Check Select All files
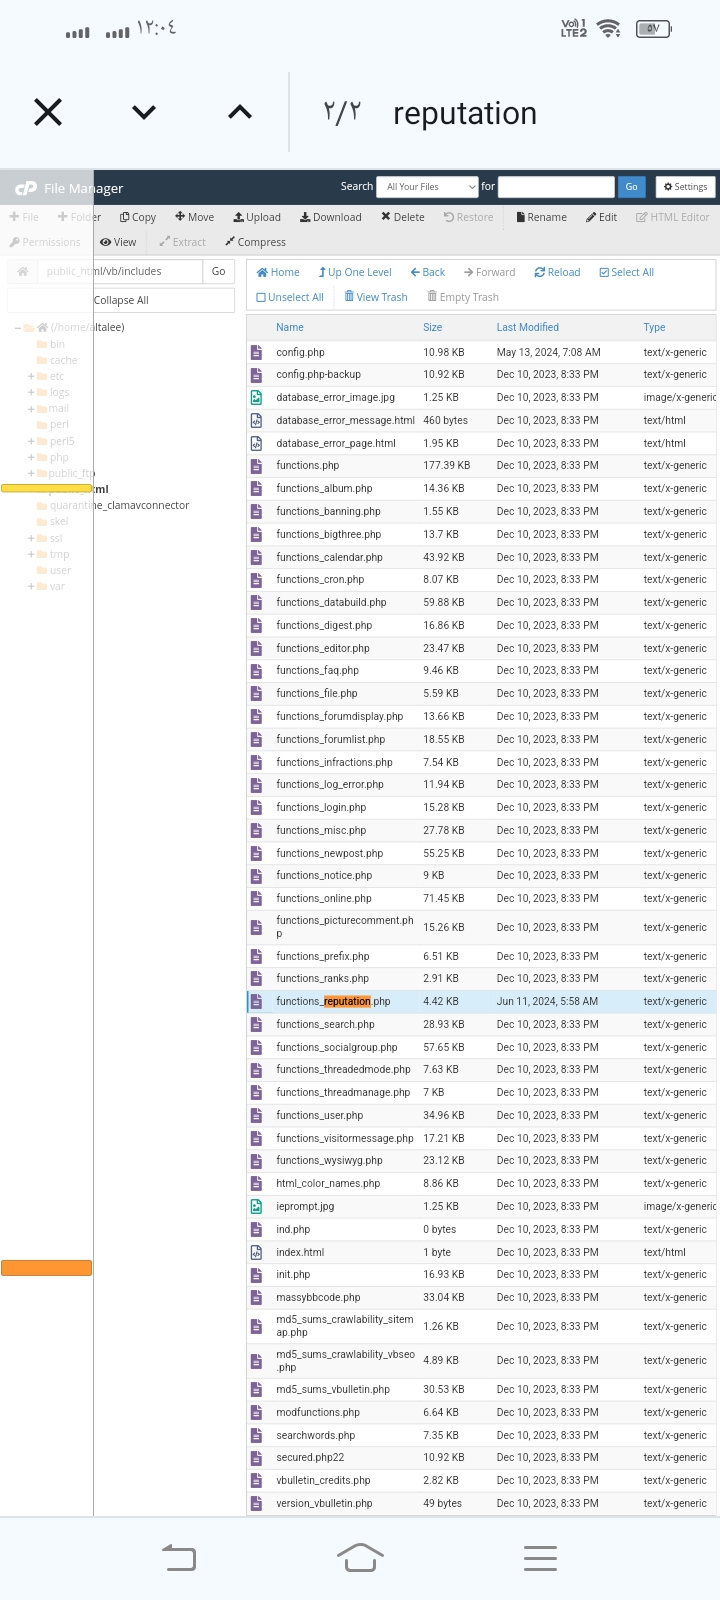 pyautogui.click(x=626, y=272)
